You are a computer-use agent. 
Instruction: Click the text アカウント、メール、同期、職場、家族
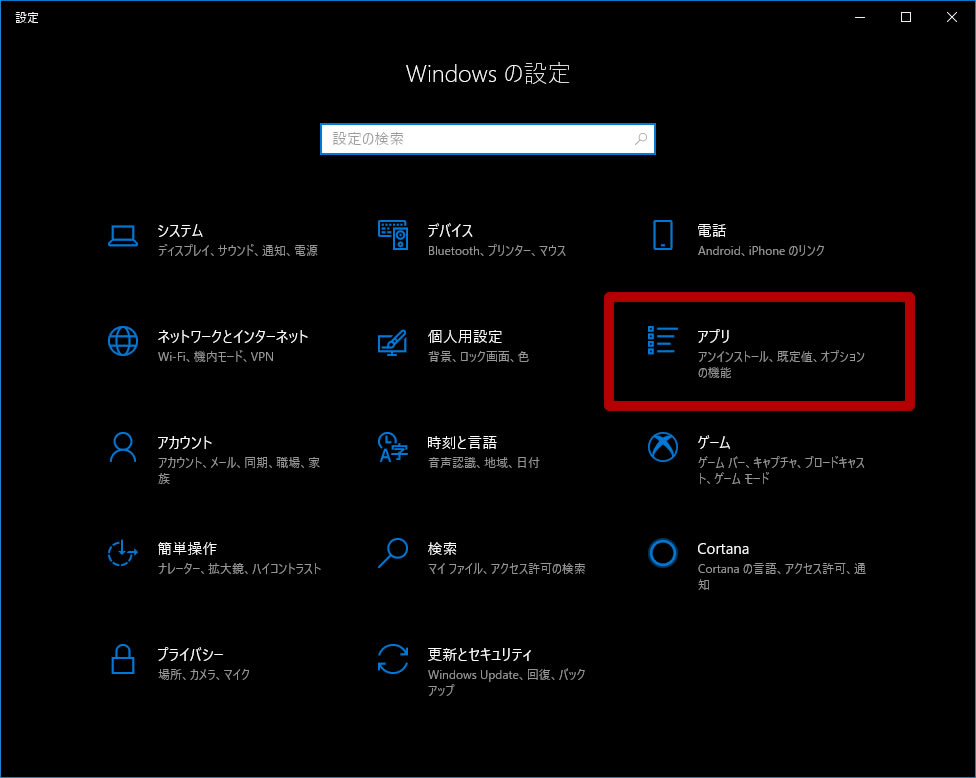click(238, 471)
